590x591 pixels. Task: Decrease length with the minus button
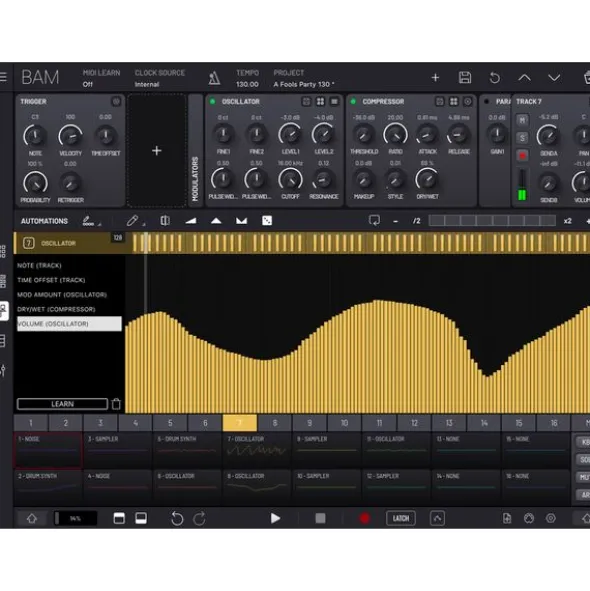(x=395, y=221)
